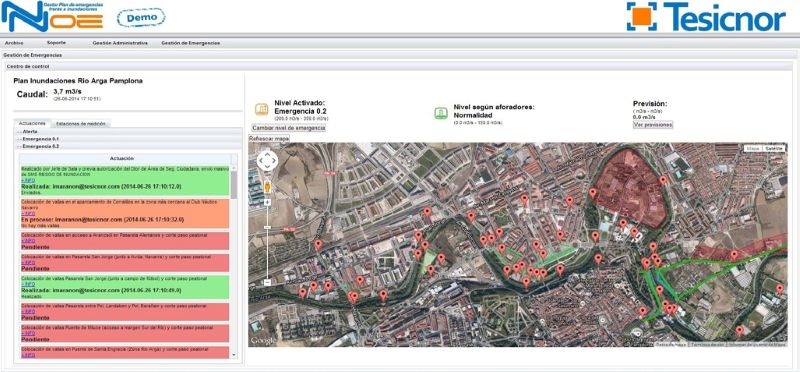Click the Normalidad level text
The height and width of the screenshot is (372, 800).
point(474,115)
